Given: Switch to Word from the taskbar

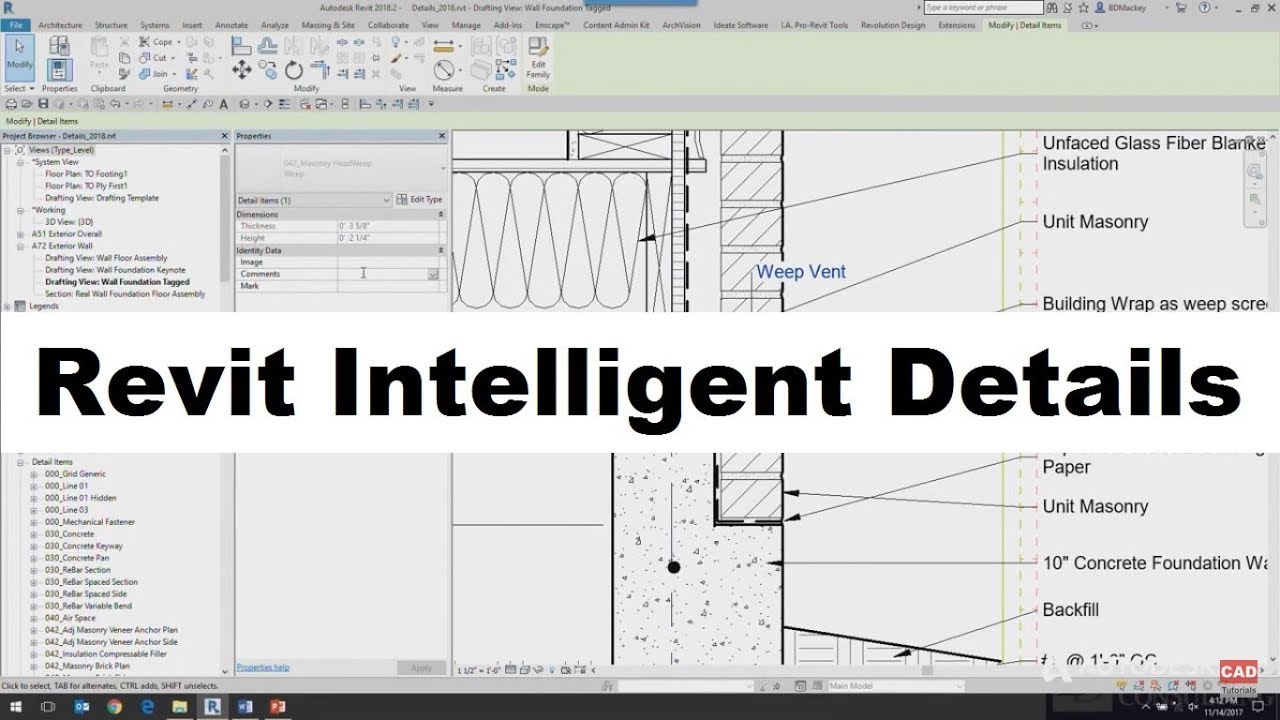Looking at the screenshot, I should coord(247,706).
